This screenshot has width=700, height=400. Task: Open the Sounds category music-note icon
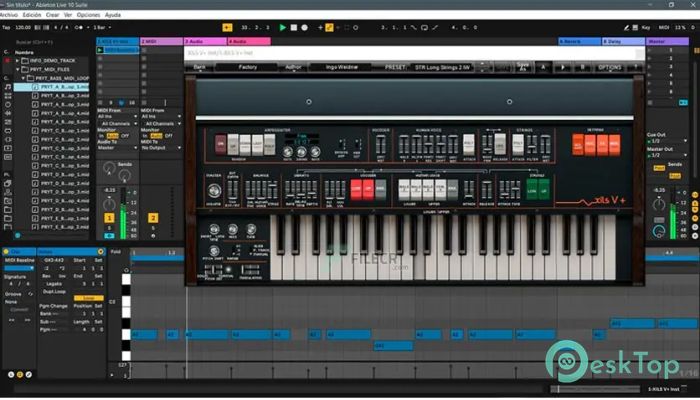coord(7,87)
